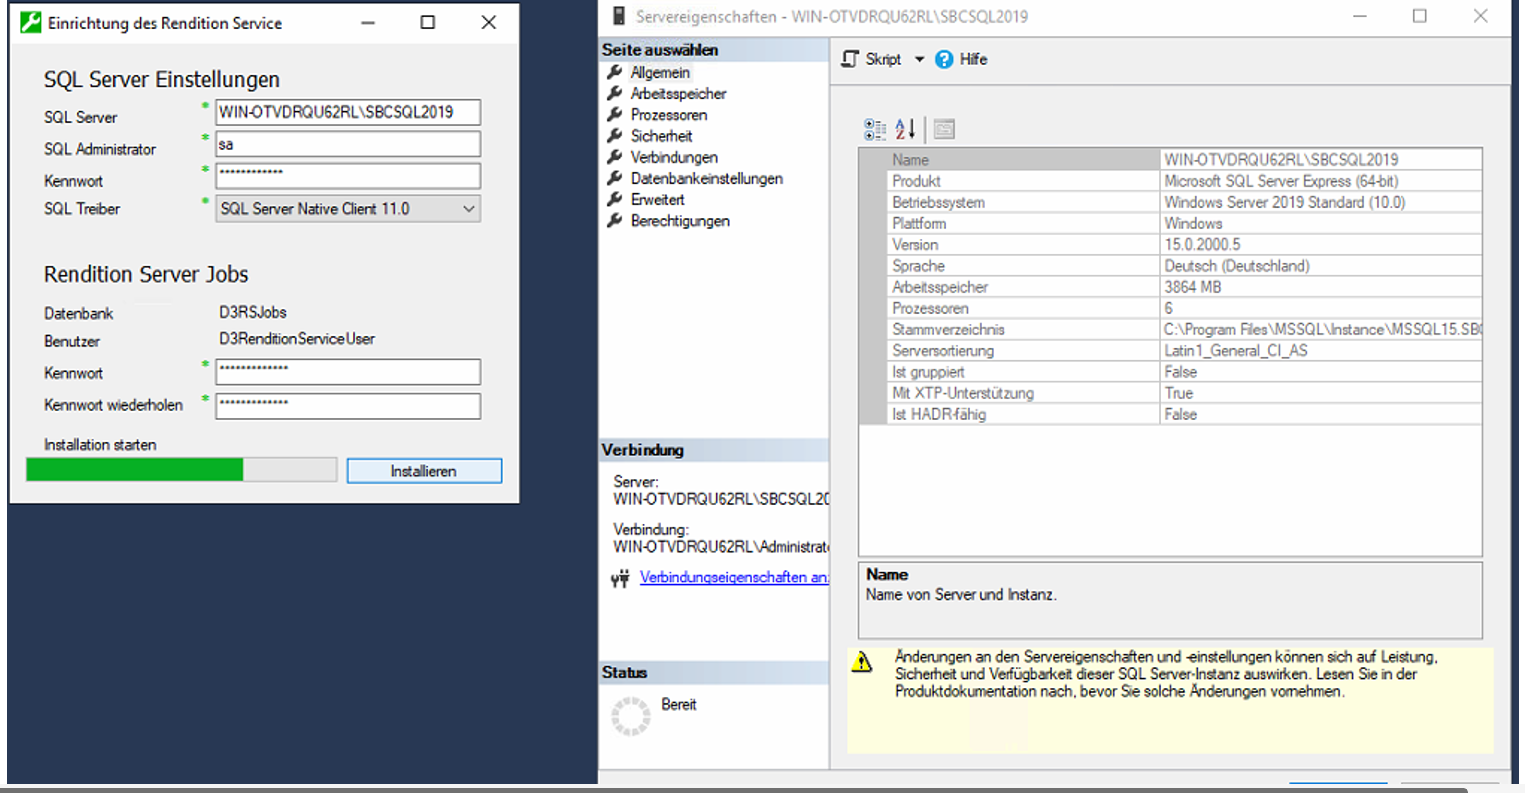Click the Rendition Service green wrench icon
Viewport: 1525px width, 793px height.
pyautogui.click(x=31, y=23)
